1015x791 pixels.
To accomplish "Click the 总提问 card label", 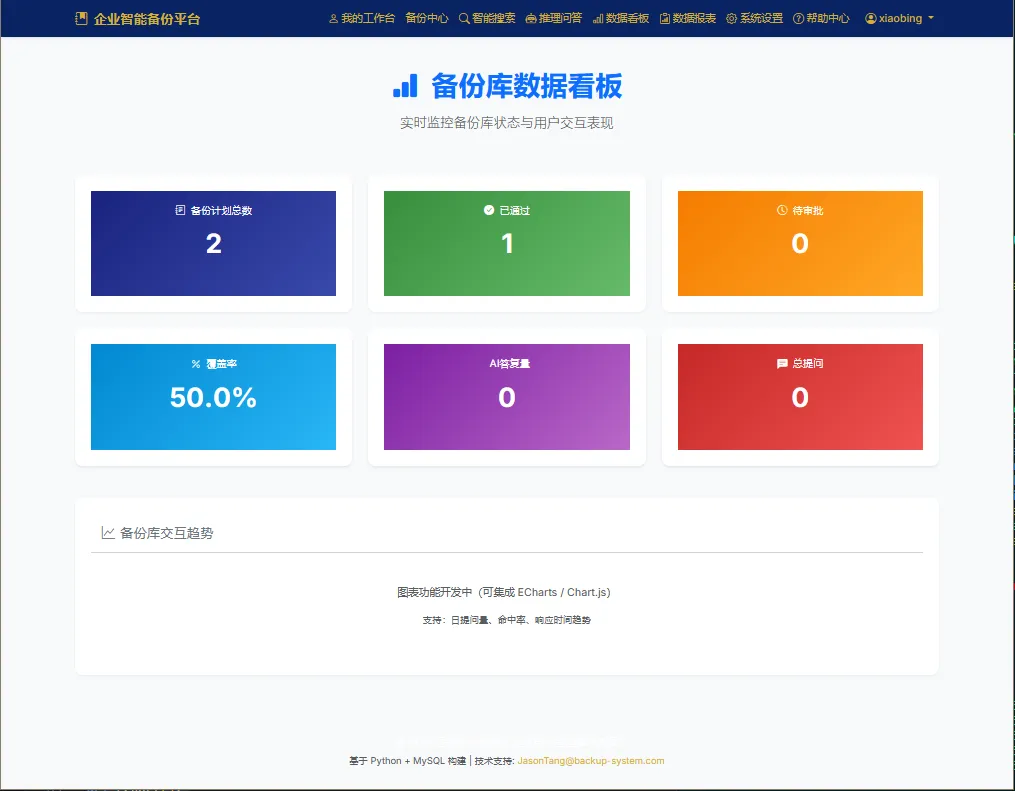I will tap(808, 364).
